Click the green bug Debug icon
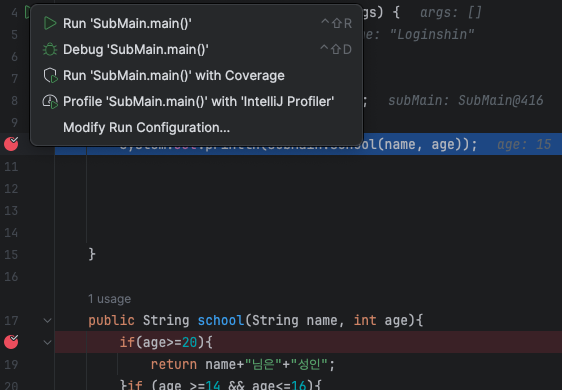 pyautogui.click(x=50, y=49)
